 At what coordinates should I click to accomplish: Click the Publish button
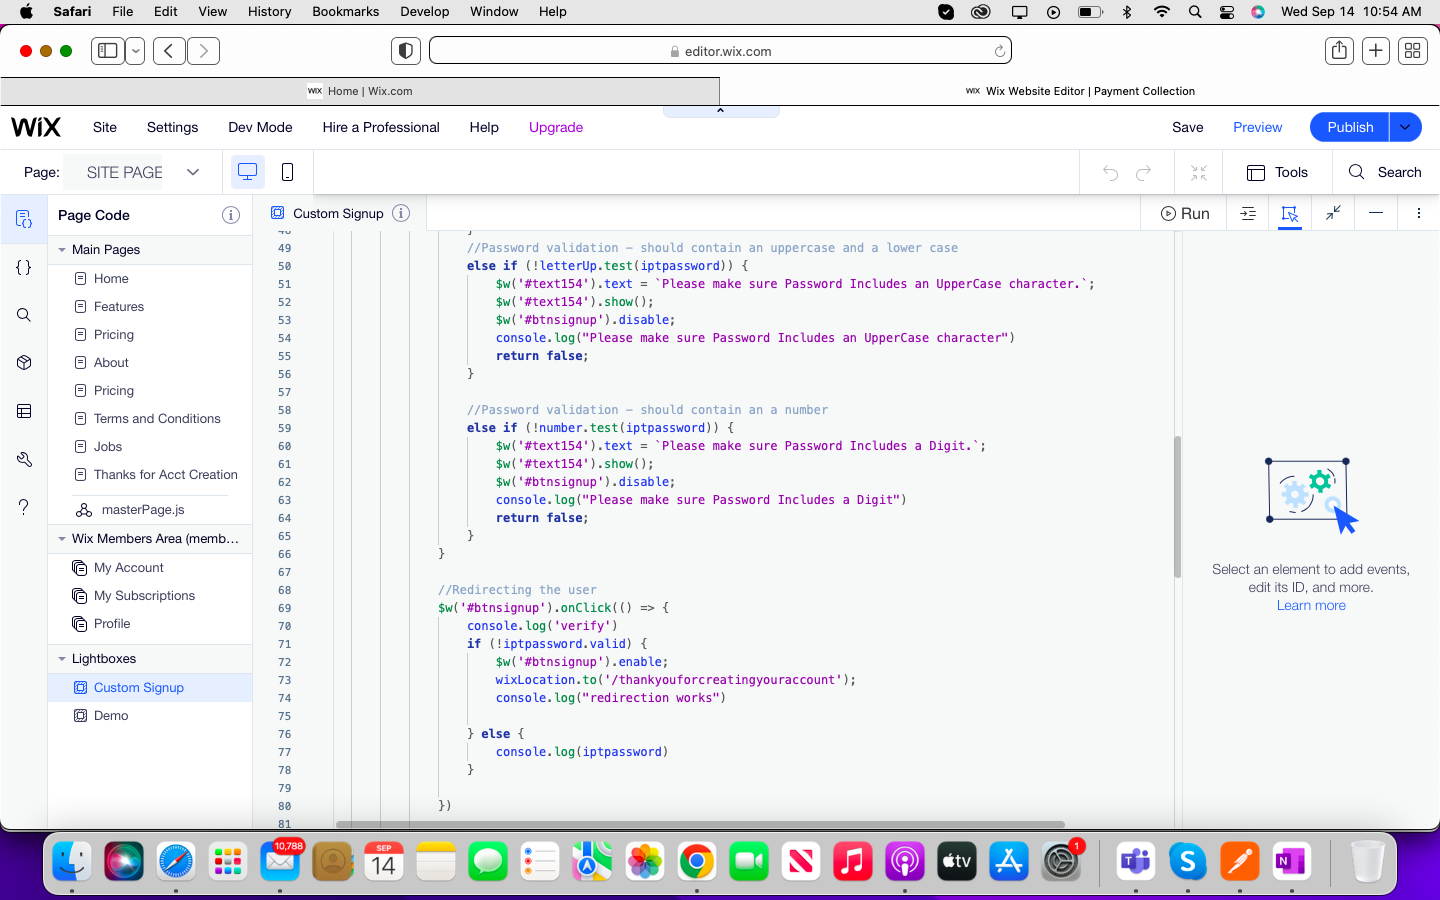1349,127
